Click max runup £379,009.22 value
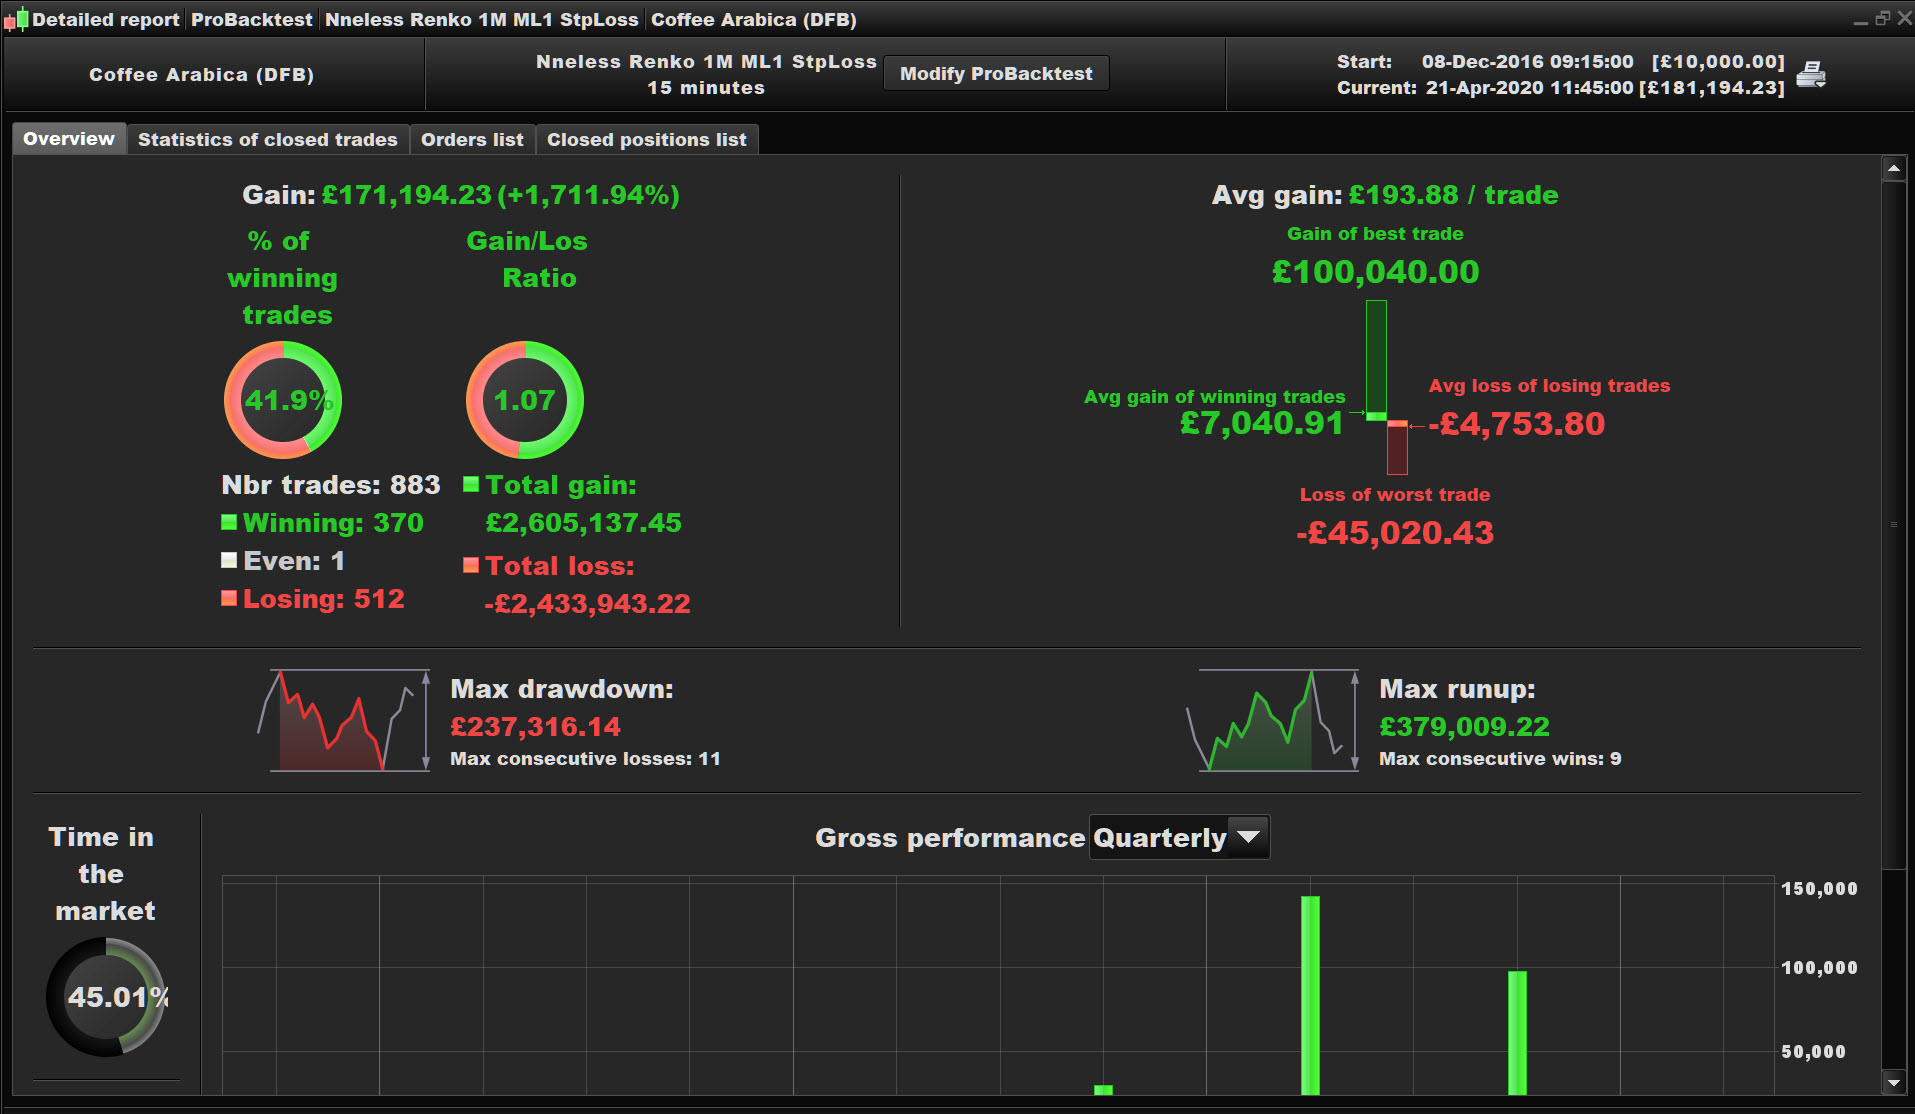This screenshot has width=1915, height=1114. (x=1464, y=727)
